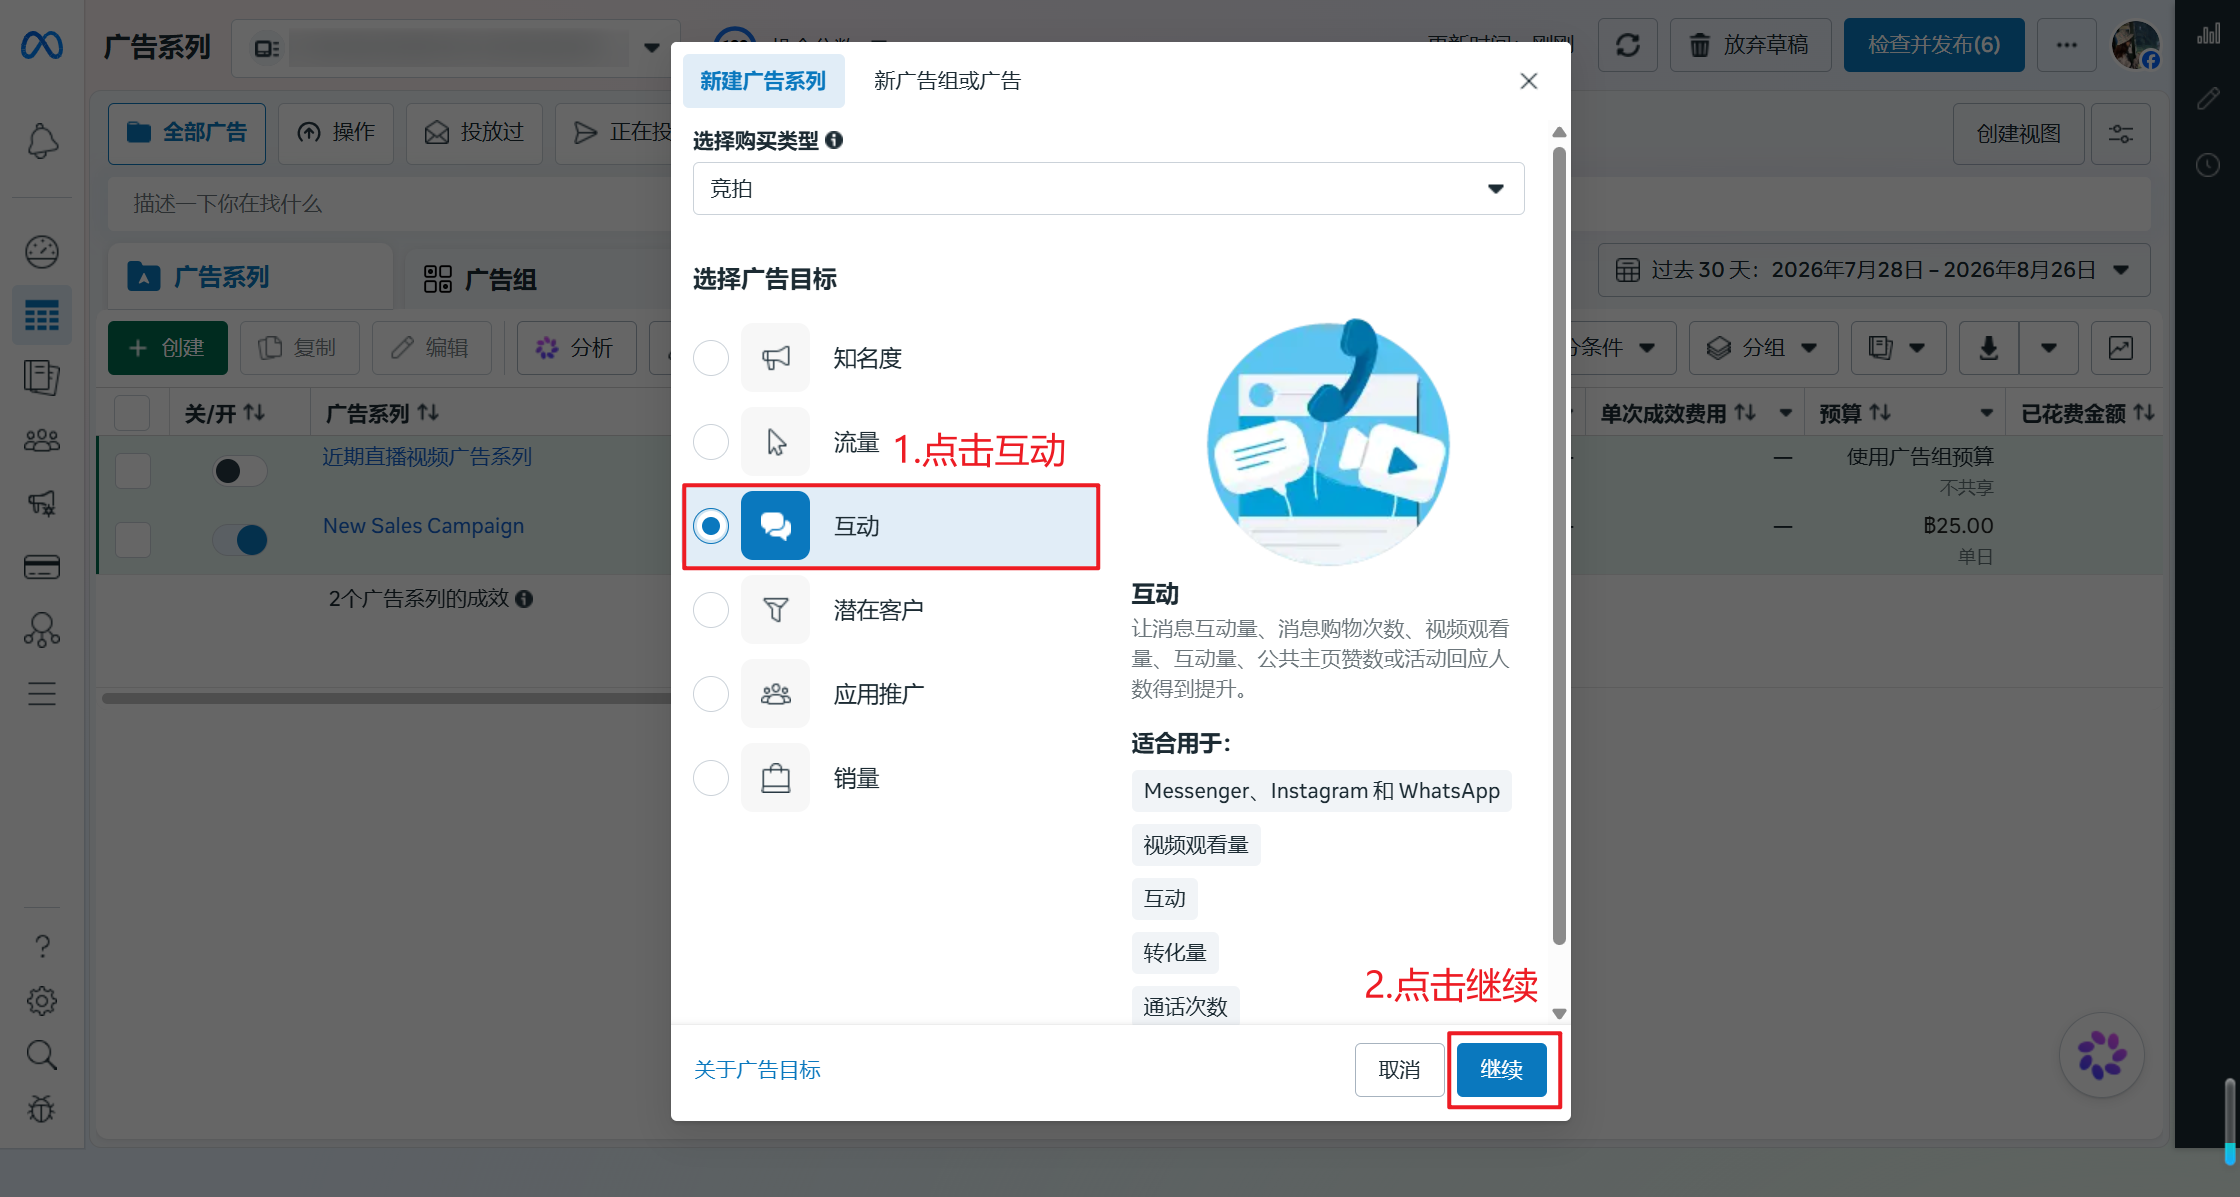Open the 关于广告目标 link
Viewport: 2240px width, 1197px height.
[757, 1070]
